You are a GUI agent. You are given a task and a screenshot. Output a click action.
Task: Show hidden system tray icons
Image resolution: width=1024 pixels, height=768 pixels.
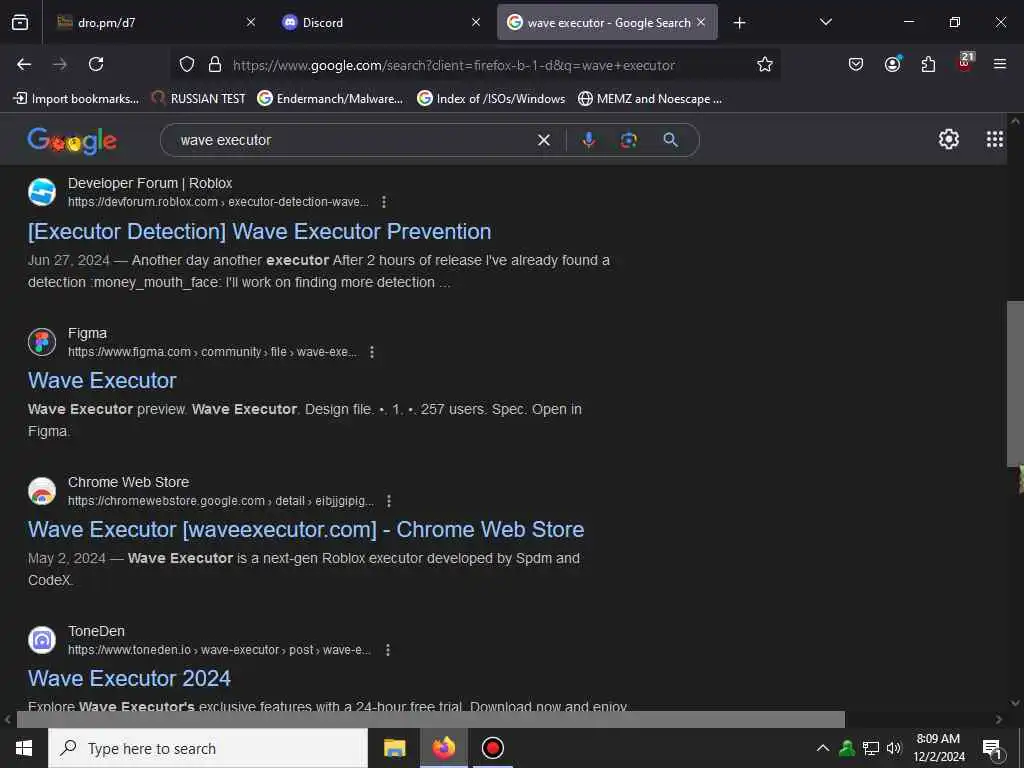point(823,748)
